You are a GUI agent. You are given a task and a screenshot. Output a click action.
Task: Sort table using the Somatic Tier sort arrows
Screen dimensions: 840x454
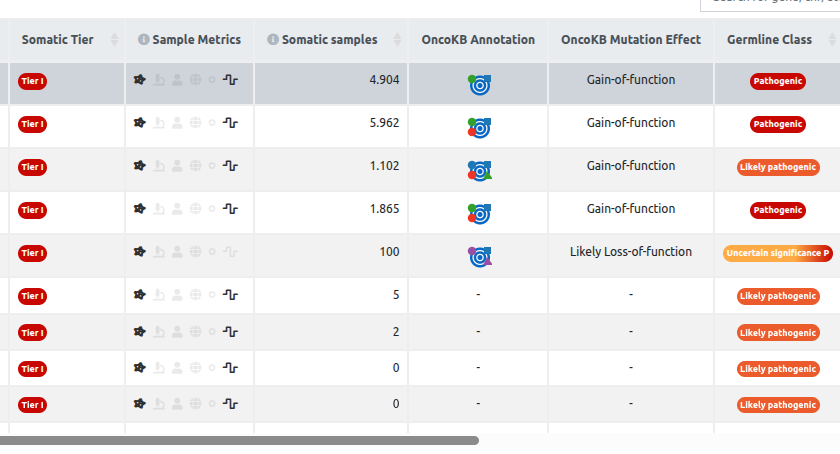point(114,40)
